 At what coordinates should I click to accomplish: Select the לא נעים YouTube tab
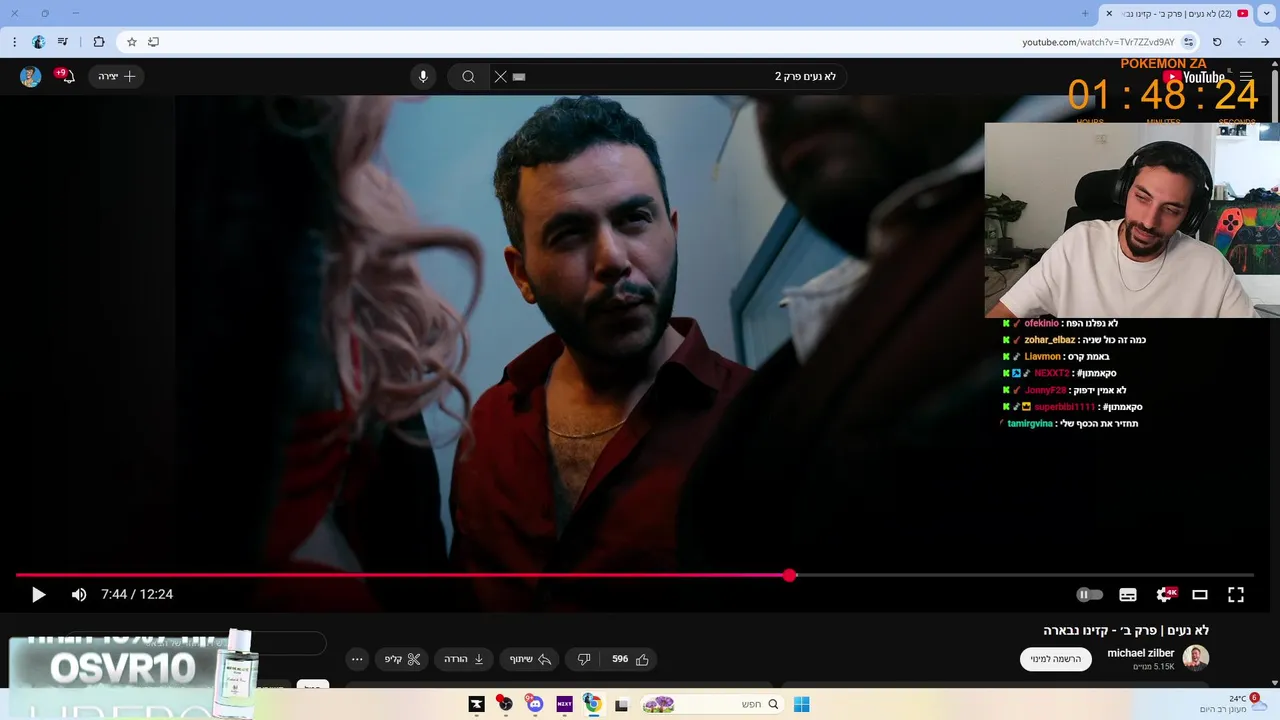pos(1178,13)
